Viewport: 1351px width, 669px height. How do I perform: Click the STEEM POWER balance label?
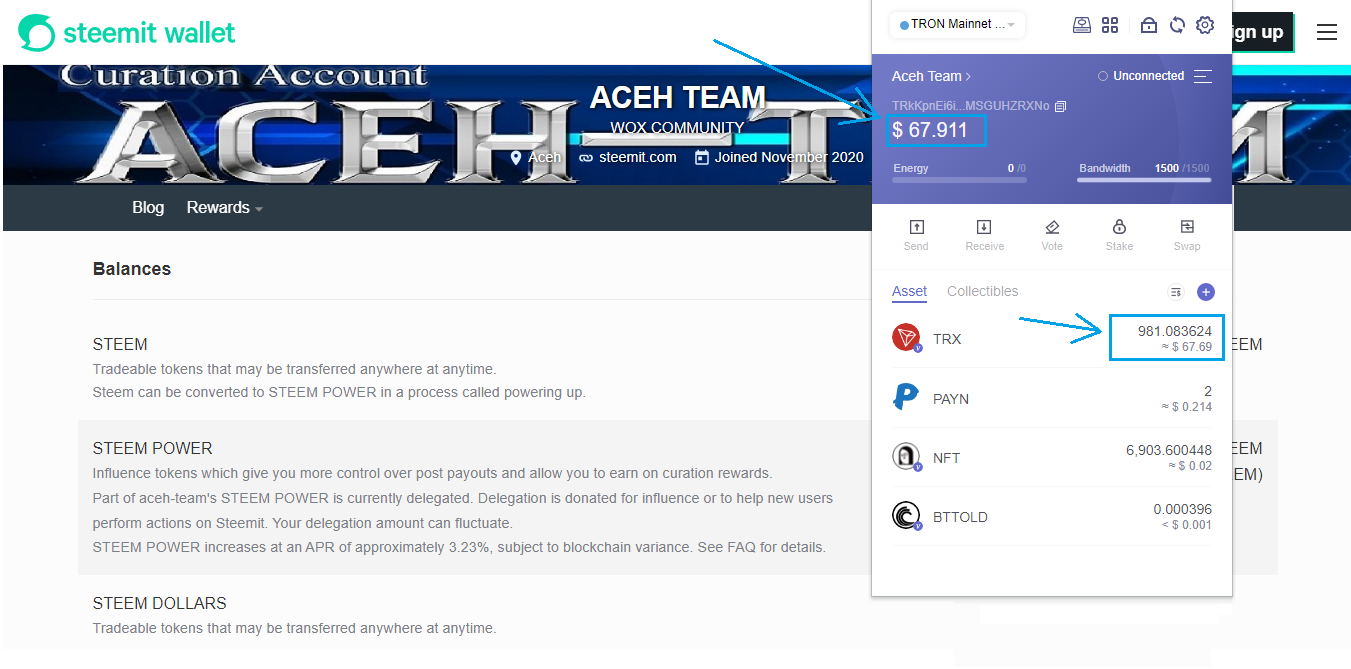(x=153, y=448)
